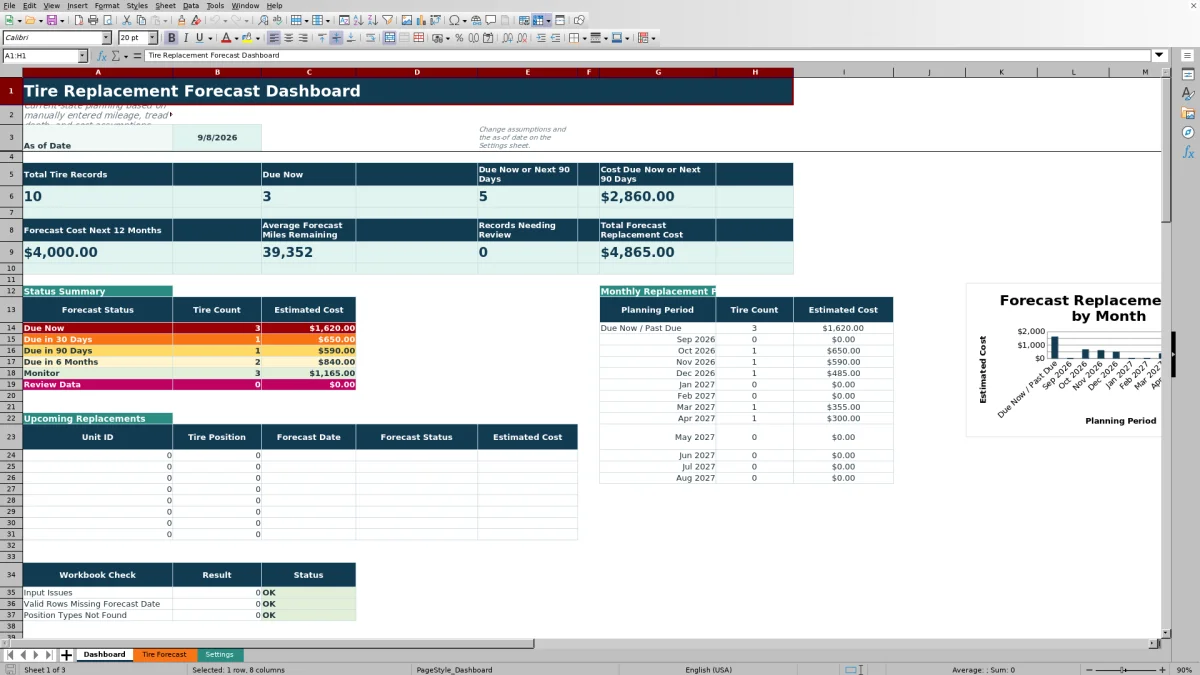
Task: Open sidebar Navigator compass icon
Action: [1188, 132]
